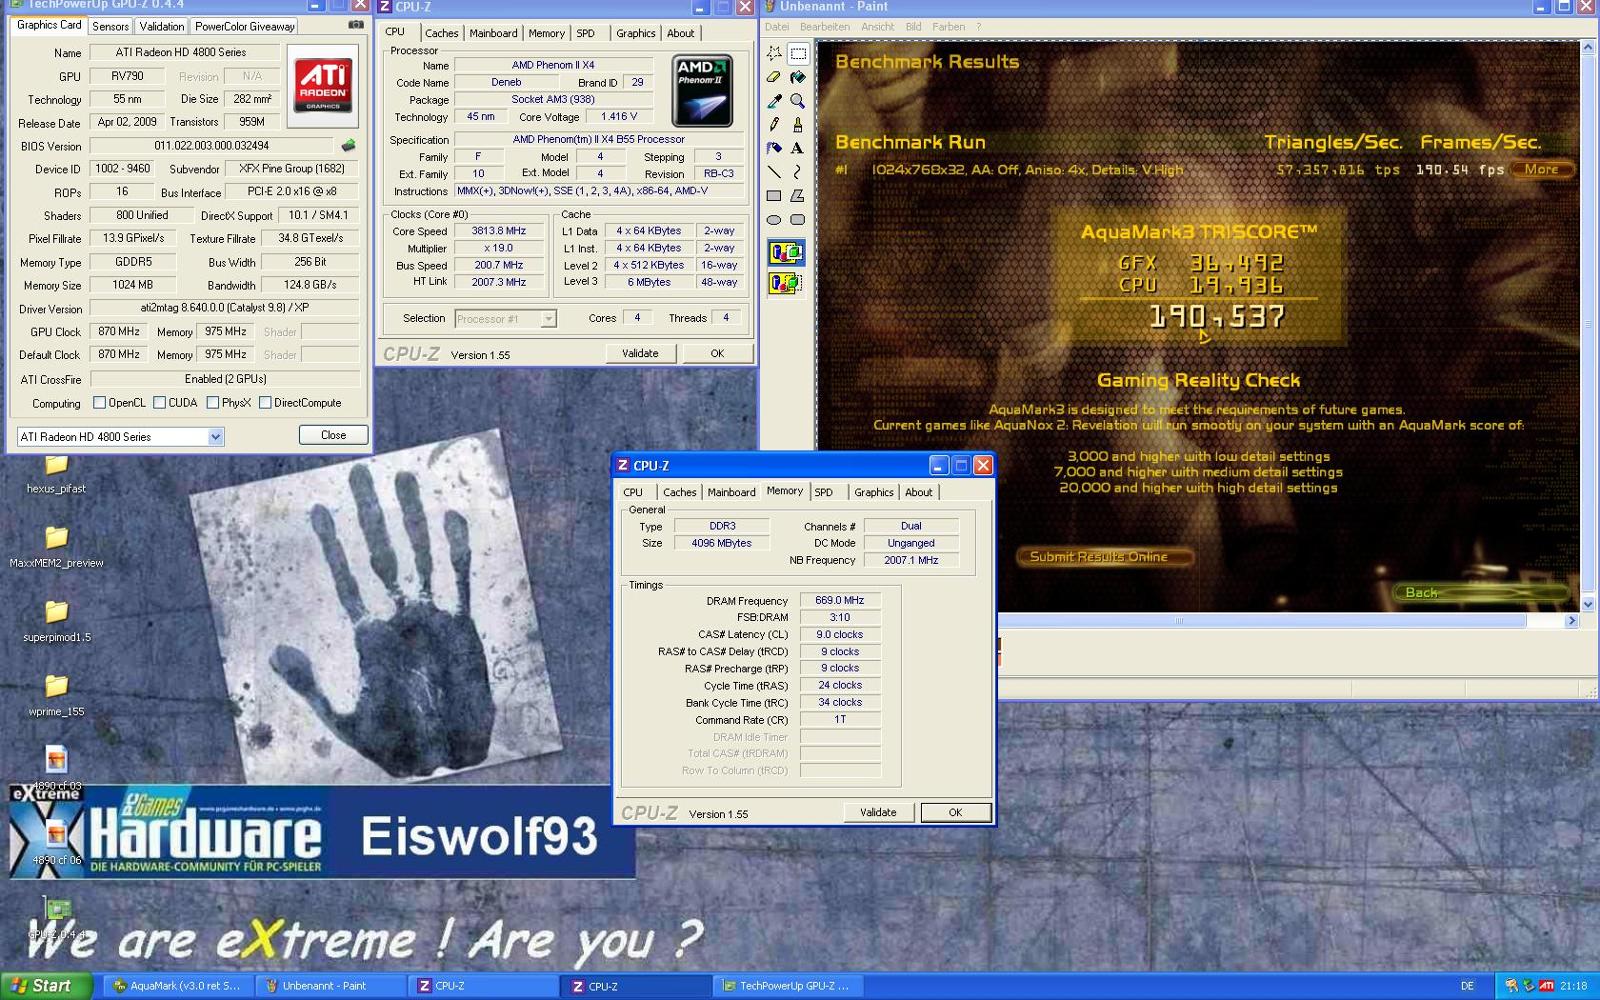The width and height of the screenshot is (1600, 1000).
Task: Choose the Curve tool in Paint
Action: pyautogui.click(x=798, y=172)
